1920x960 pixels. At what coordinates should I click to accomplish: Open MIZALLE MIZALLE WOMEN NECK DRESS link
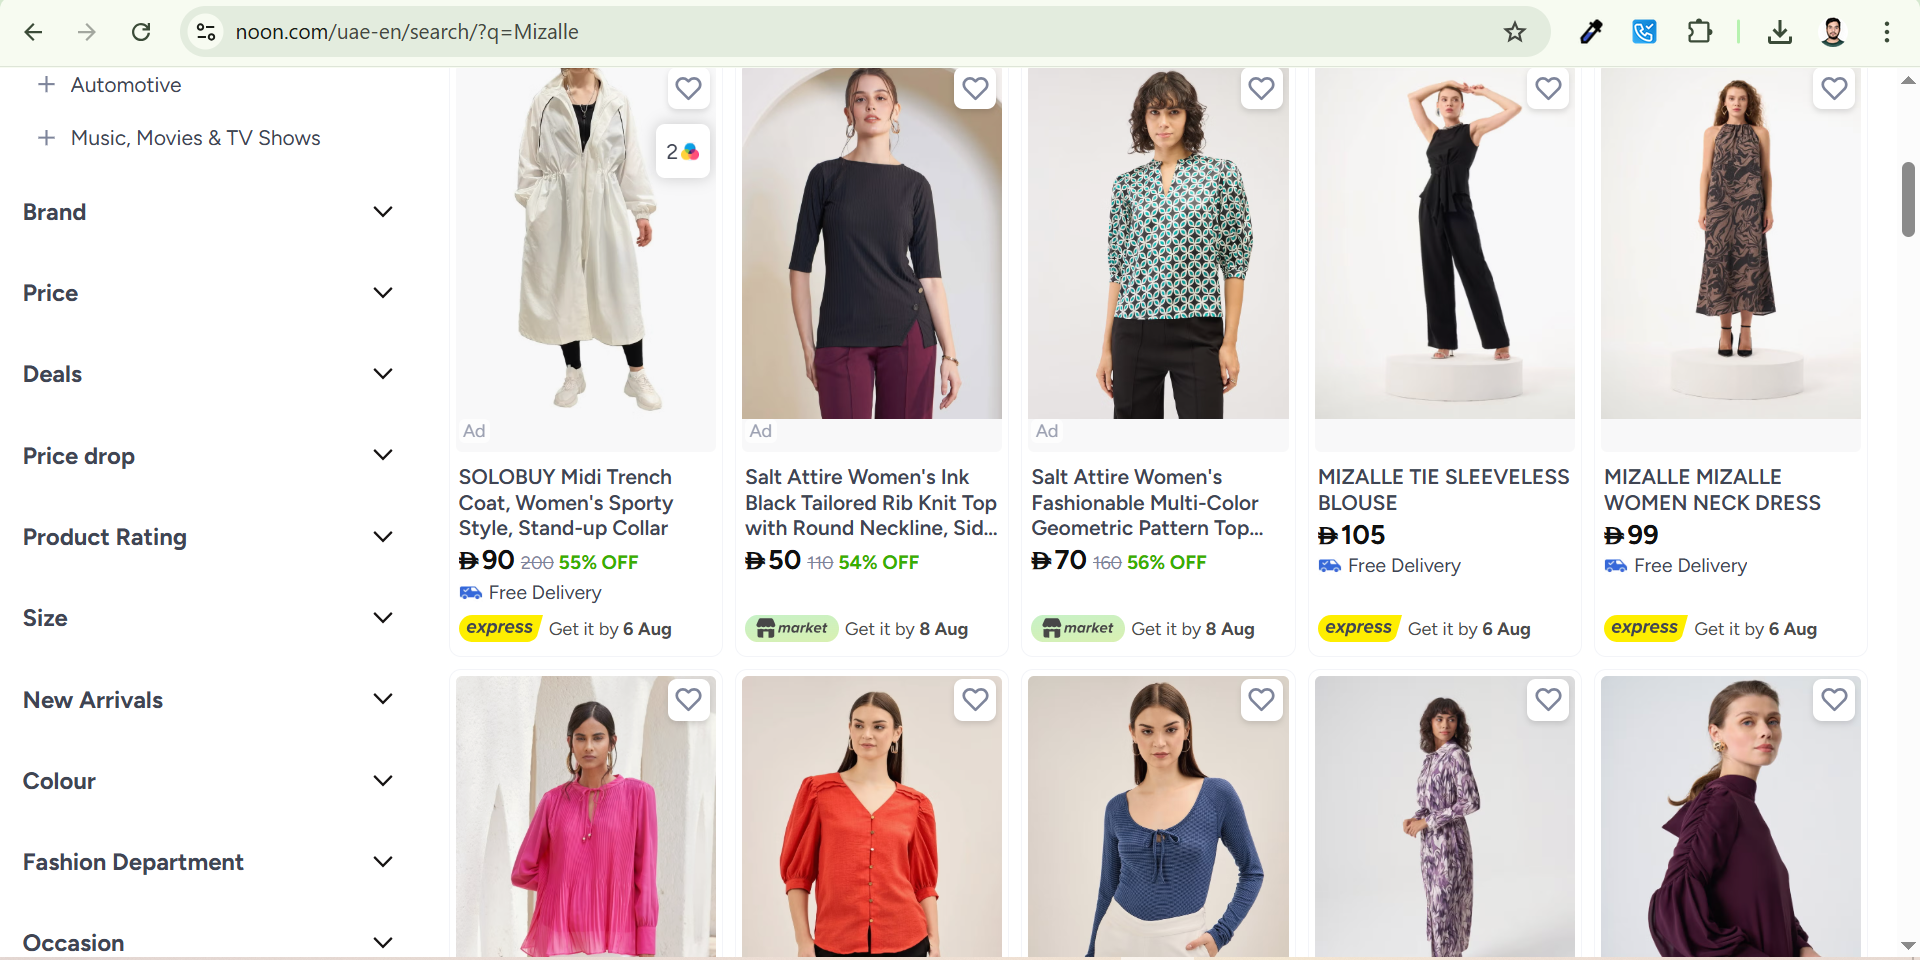pyautogui.click(x=1711, y=490)
